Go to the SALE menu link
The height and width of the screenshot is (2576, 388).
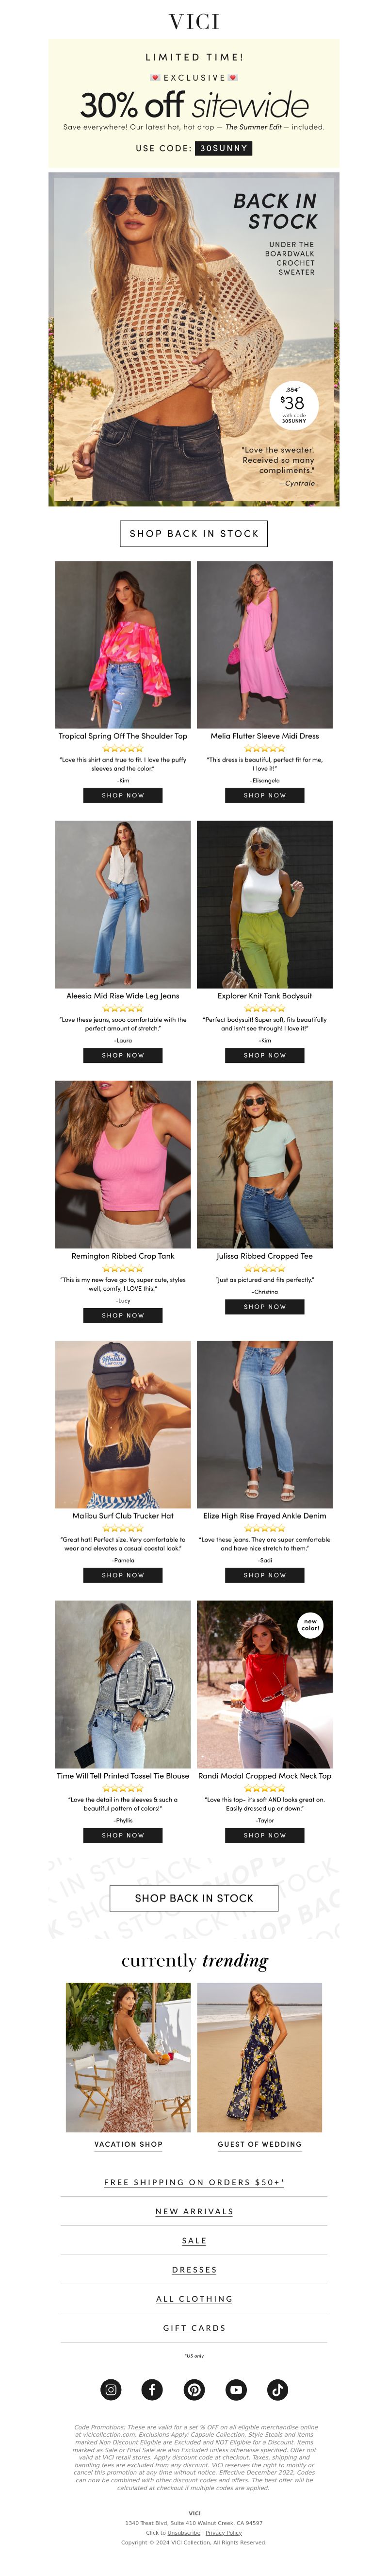point(194,2240)
